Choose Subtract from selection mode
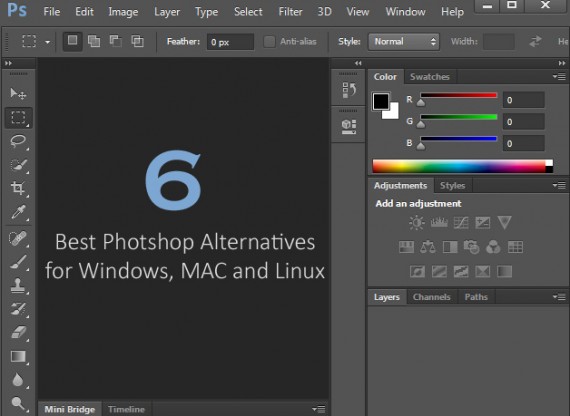 tap(116, 41)
